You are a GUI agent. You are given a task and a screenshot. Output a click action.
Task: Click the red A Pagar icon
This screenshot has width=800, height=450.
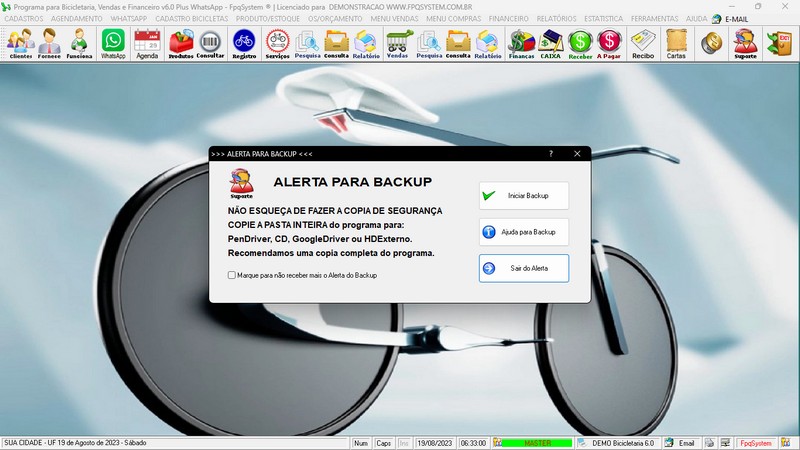point(609,44)
